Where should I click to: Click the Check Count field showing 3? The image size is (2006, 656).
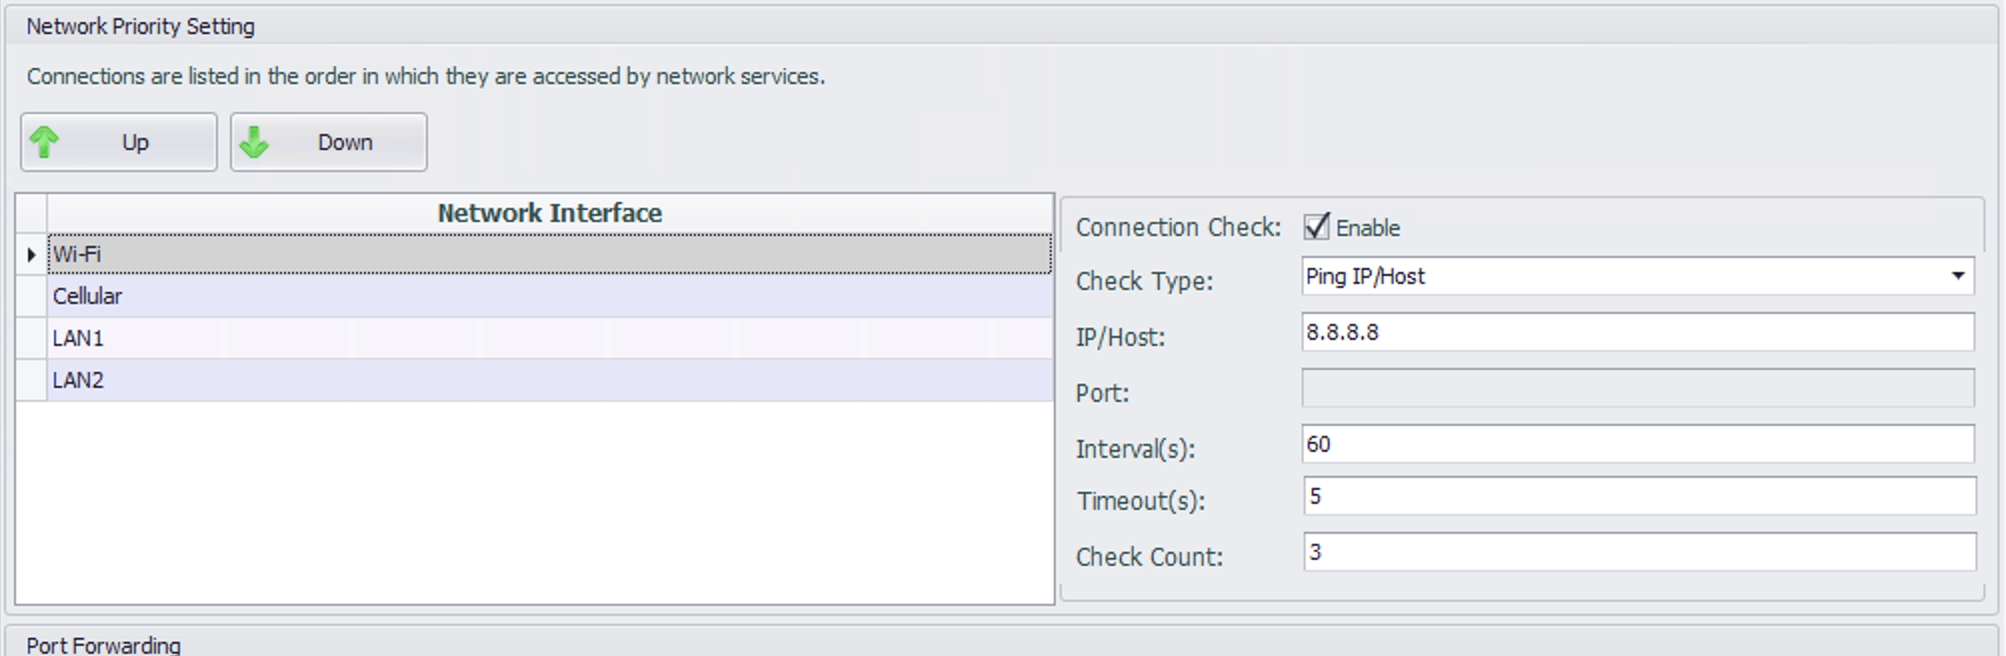[x=1640, y=552]
